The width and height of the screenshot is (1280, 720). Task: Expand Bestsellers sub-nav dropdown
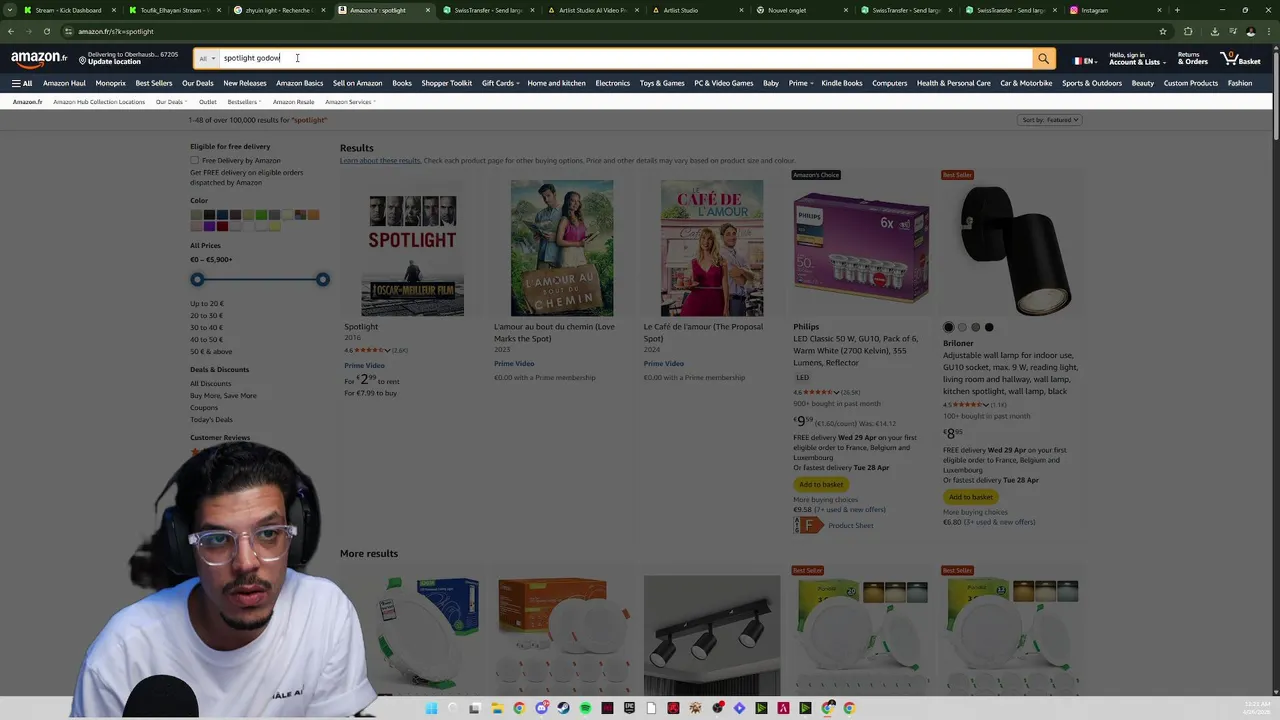pos(244,102)
